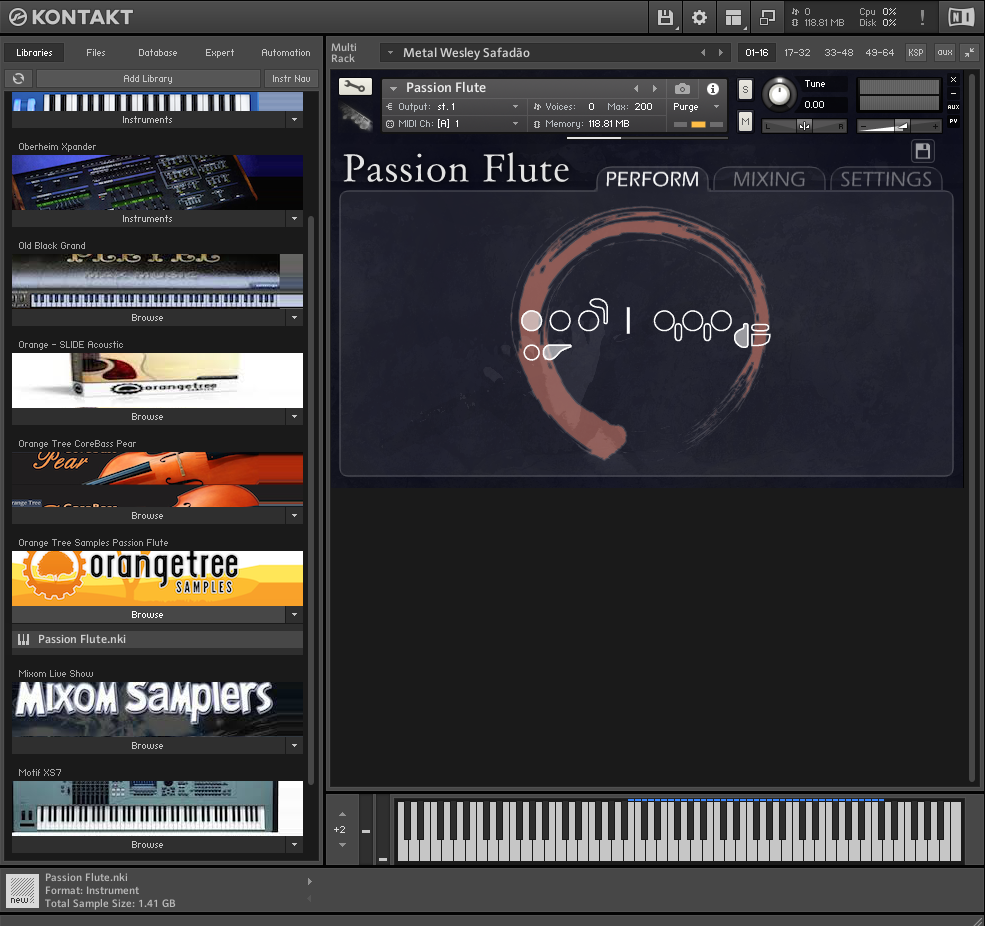Image resolution: width=985 pixels, height=926 pixels.
Task: Remove Passion Flute instrument with X
Action: point(954,80)
